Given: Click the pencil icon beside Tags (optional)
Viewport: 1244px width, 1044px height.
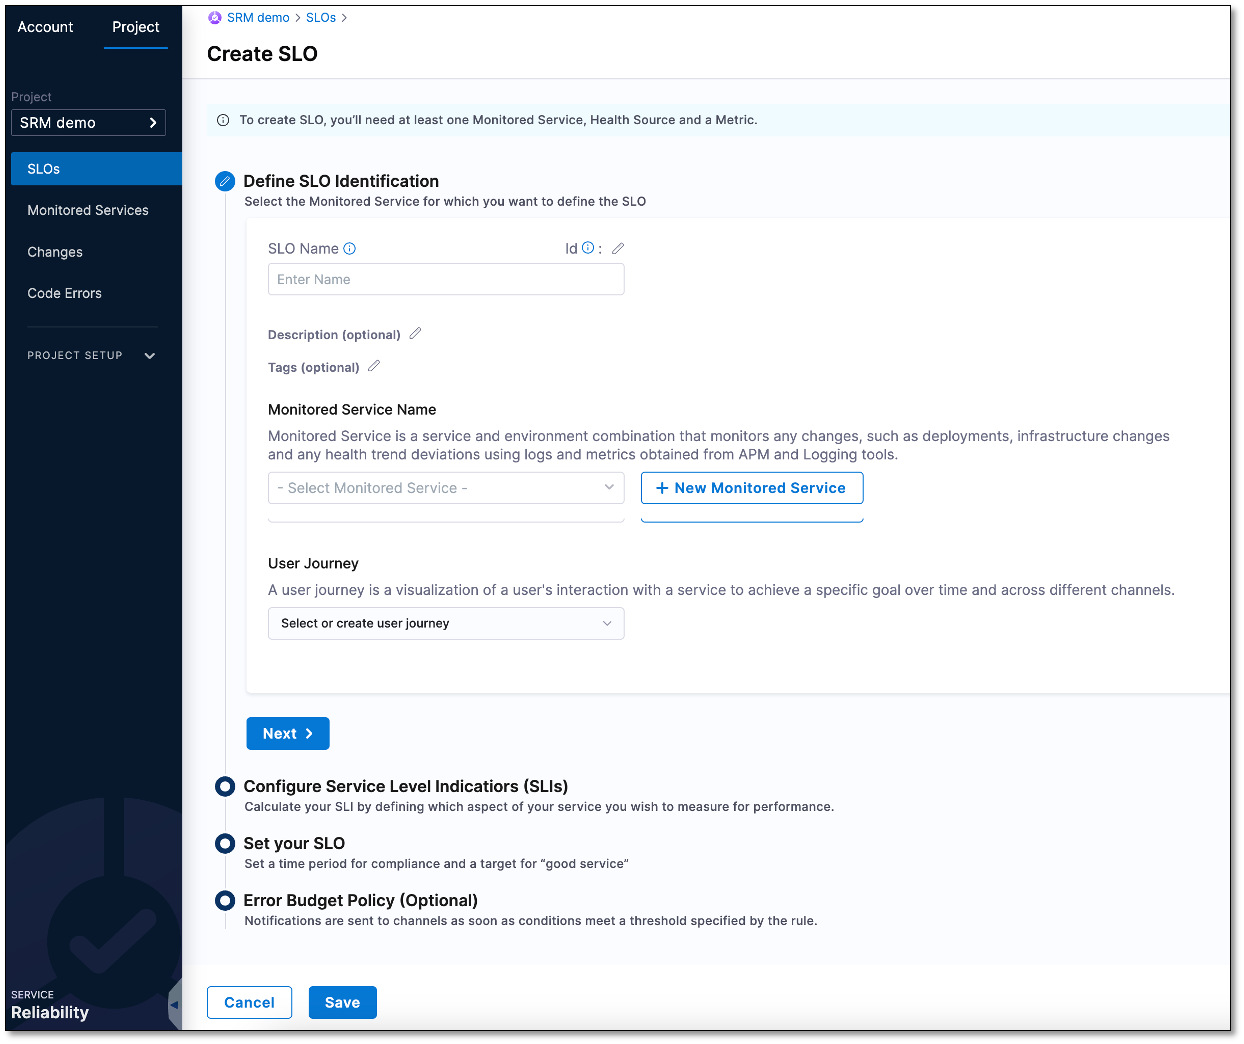Looking at the screenshot, I should click(x=373, y=366).
